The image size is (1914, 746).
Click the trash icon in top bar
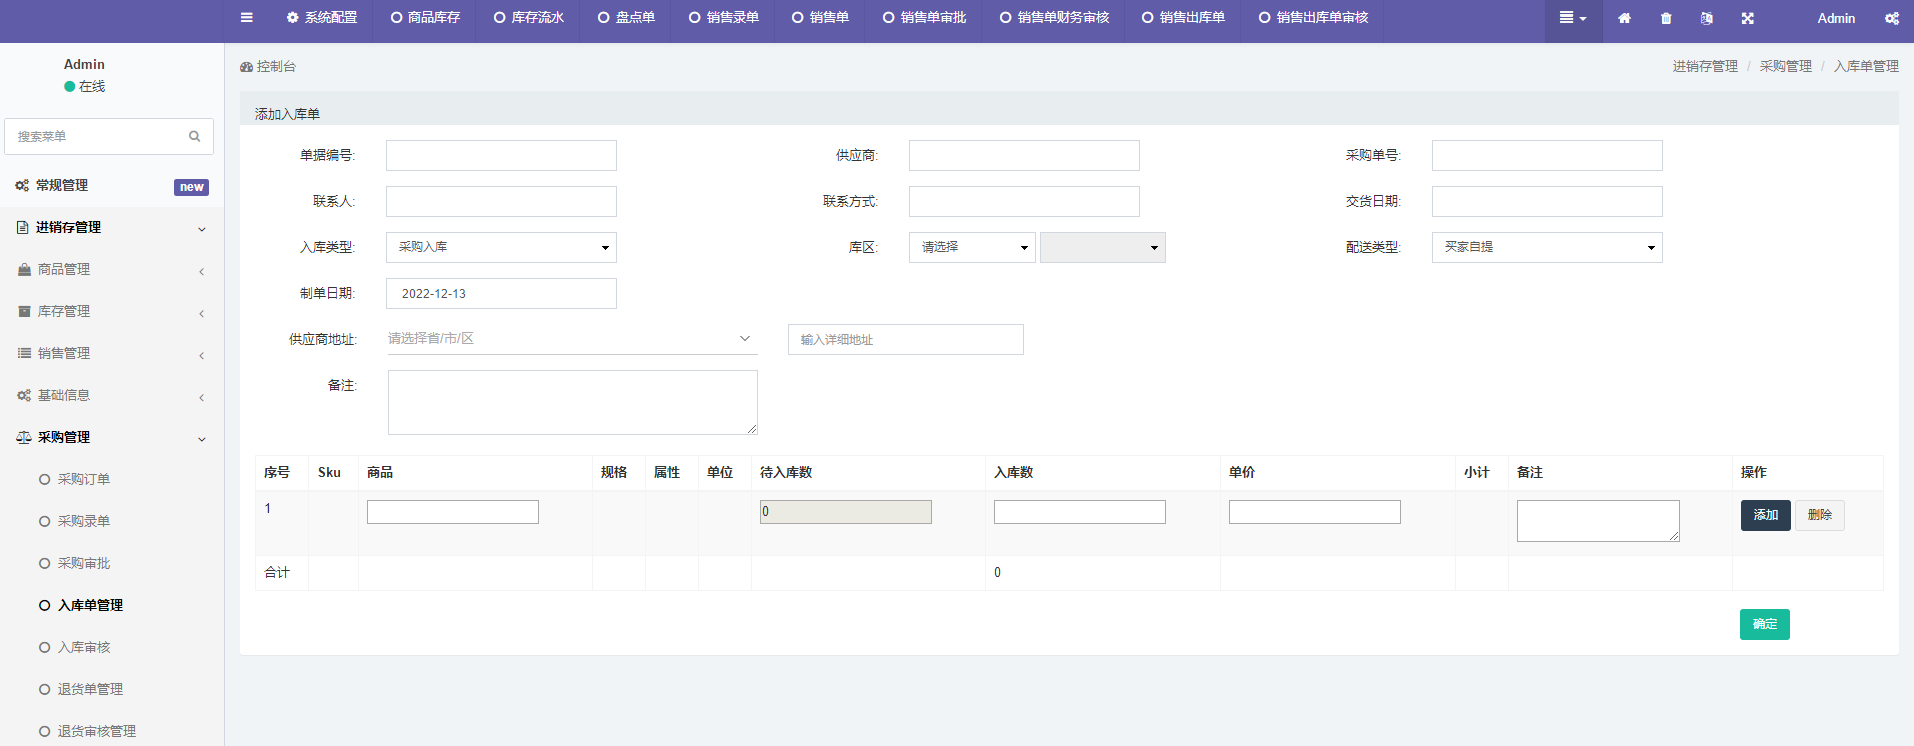click(1666, 18)
